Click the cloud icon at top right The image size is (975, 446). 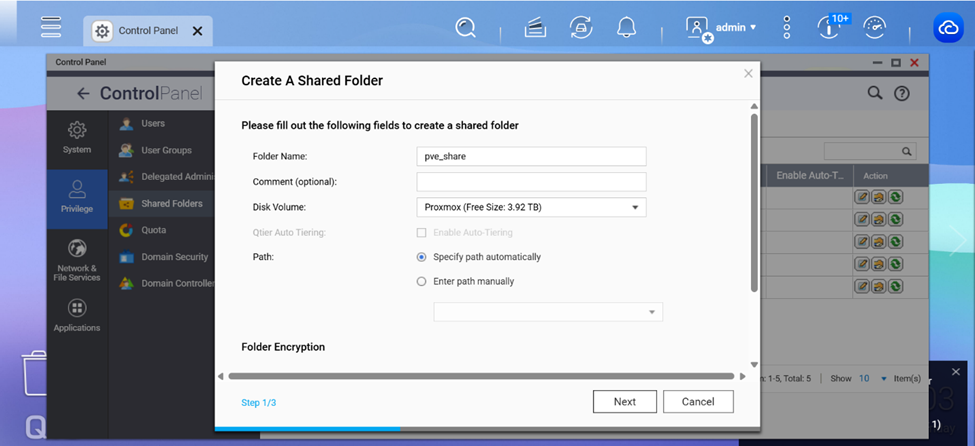(x=947, y=29)
